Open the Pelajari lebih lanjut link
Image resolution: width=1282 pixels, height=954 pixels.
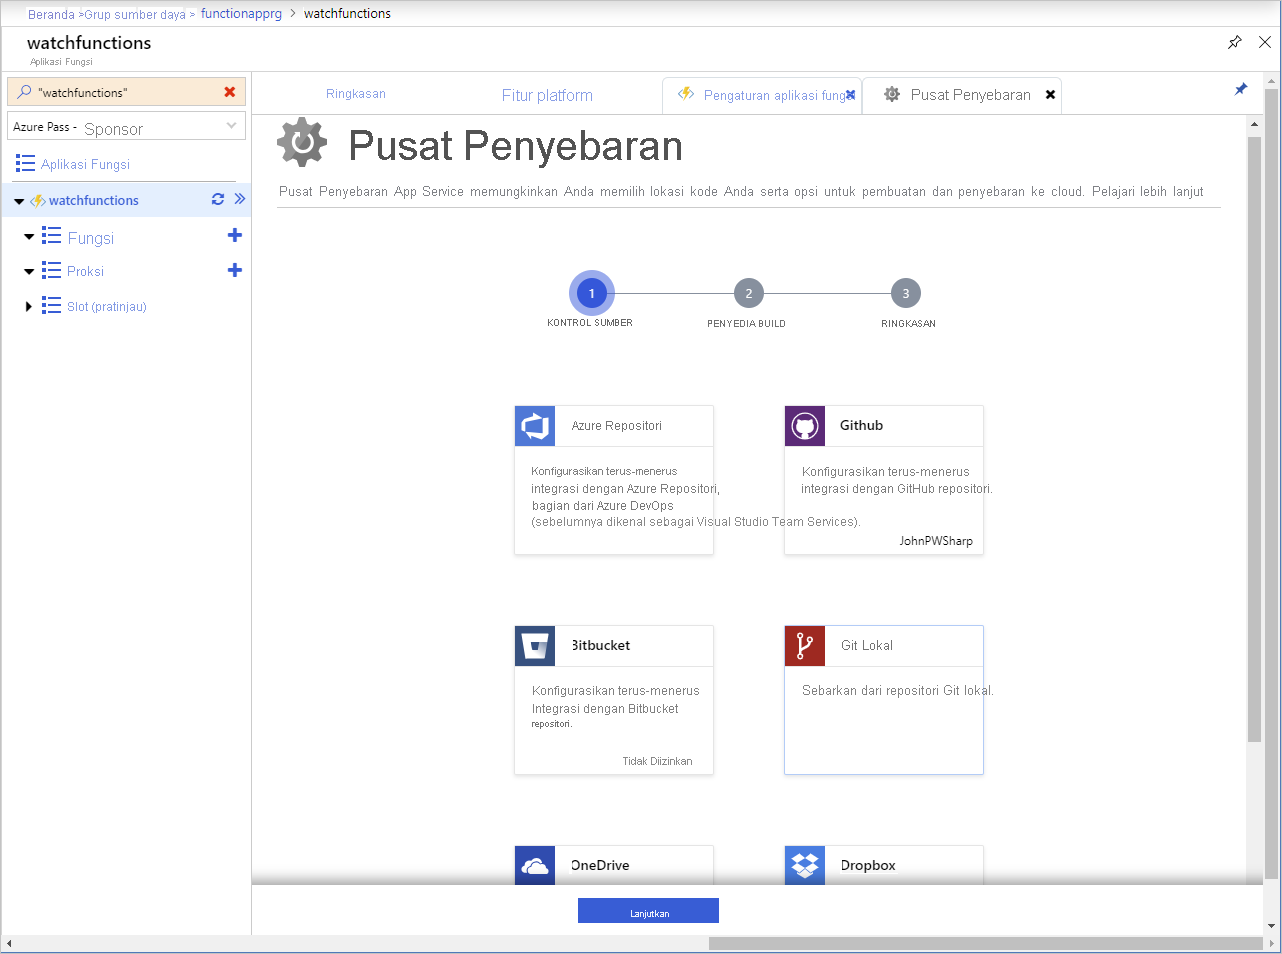[x=1148, y=191]
